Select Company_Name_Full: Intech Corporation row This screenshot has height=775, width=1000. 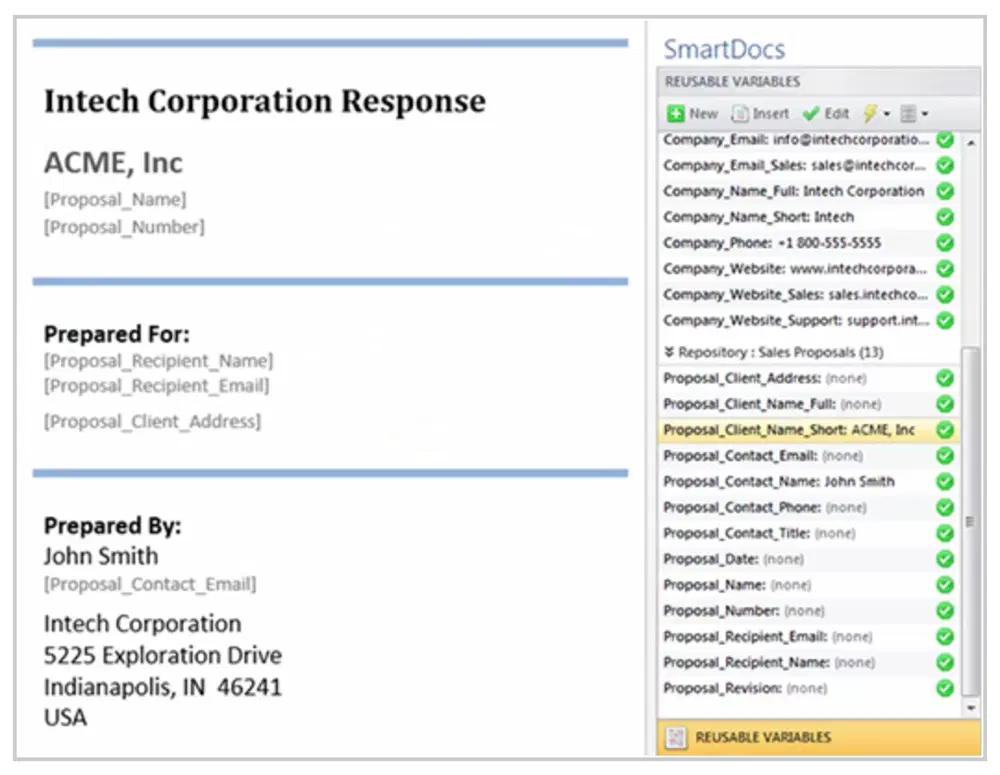pos(808,191)
